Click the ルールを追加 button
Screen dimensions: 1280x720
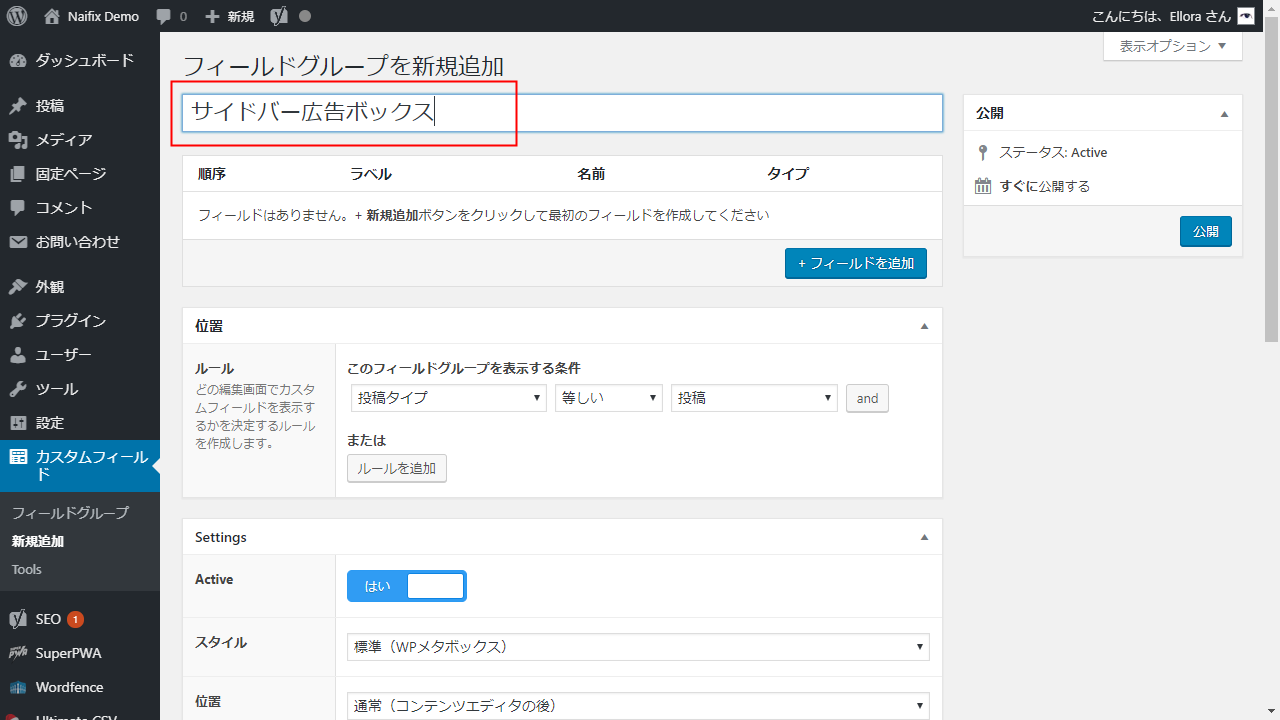pos(397,468)
